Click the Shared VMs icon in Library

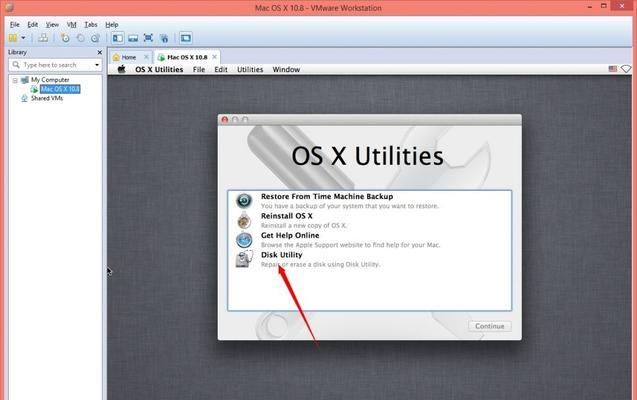(24, 98)
